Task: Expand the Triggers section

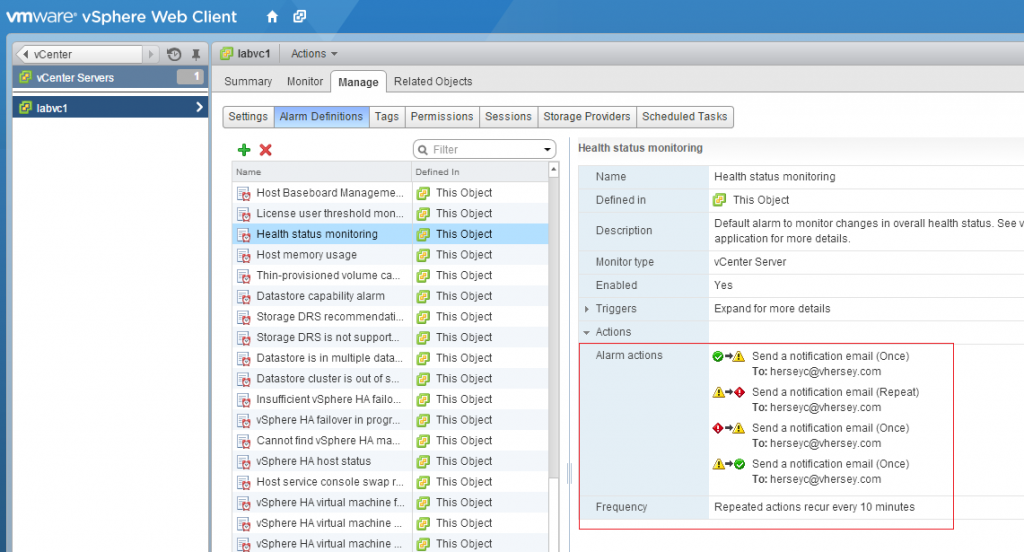Action: click(586, 308)
